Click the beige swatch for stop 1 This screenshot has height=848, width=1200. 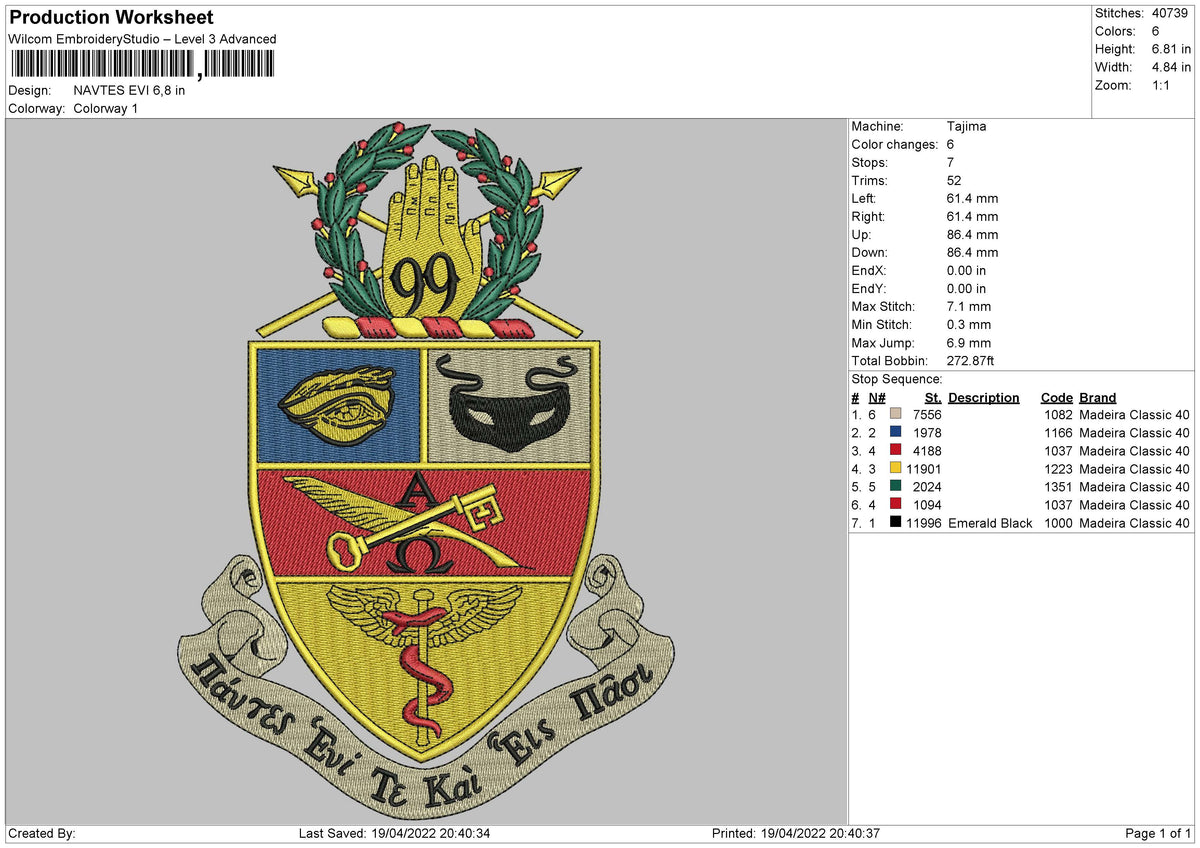tap(896, 415)
